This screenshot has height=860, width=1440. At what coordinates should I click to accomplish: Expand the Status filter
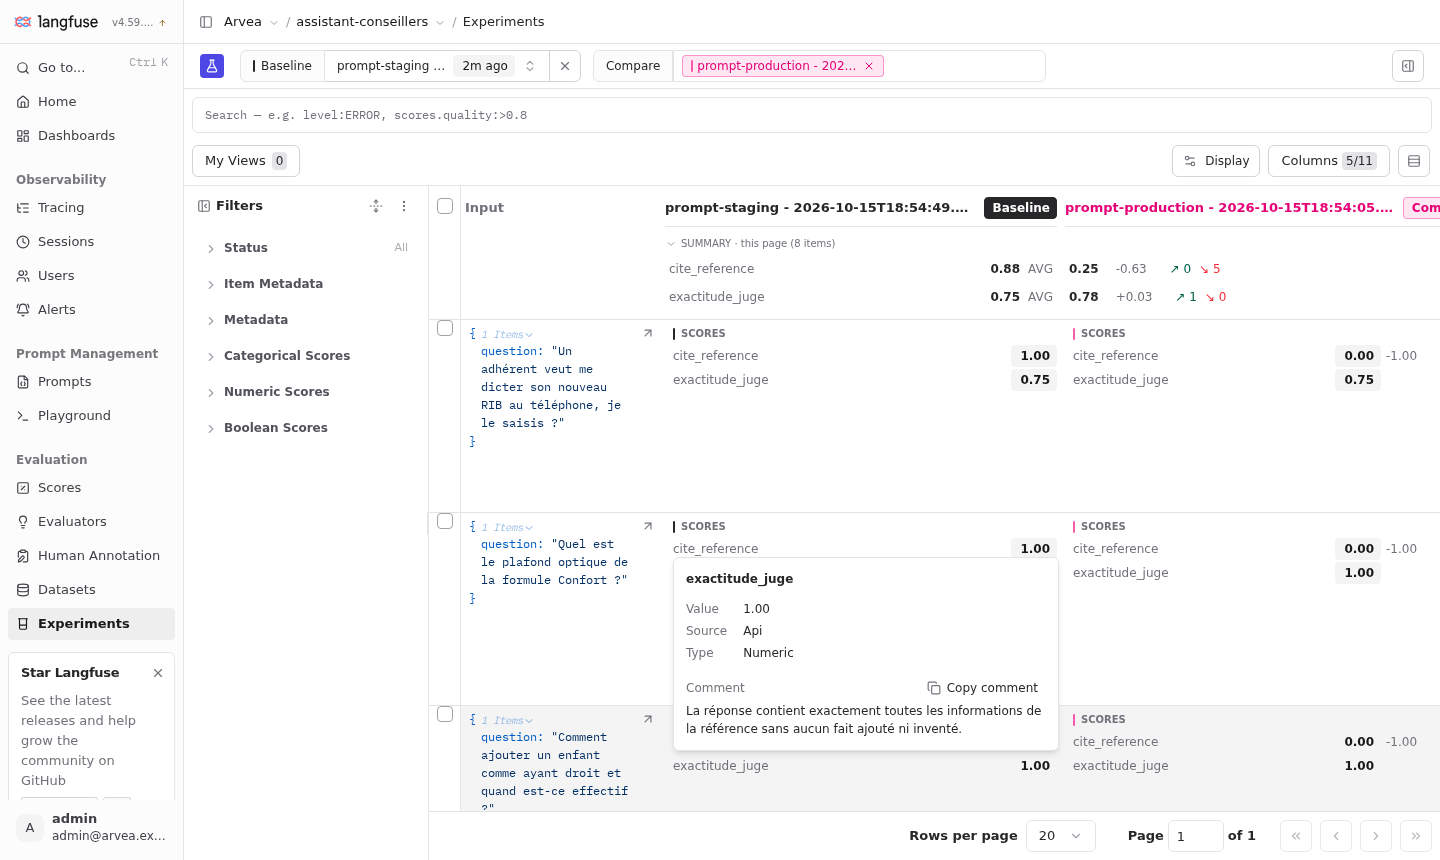[306, 248]
